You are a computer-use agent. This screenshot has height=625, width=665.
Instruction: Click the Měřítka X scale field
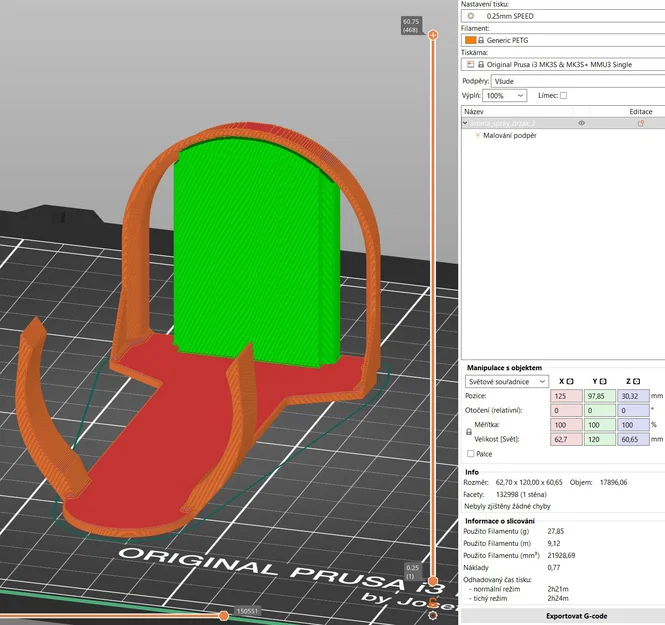(x=566, y=425)
